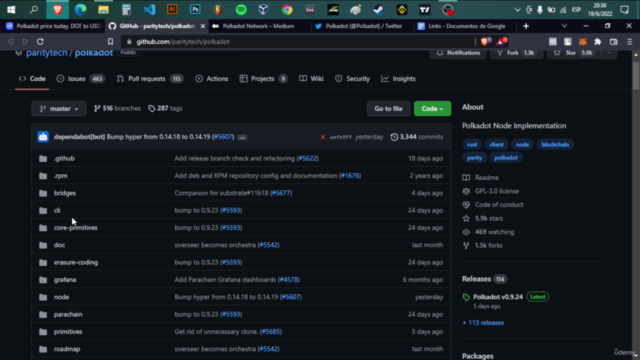Open master branch dropdown
Viewport: 640px width, 360px height.
click(x=59, y=109)
